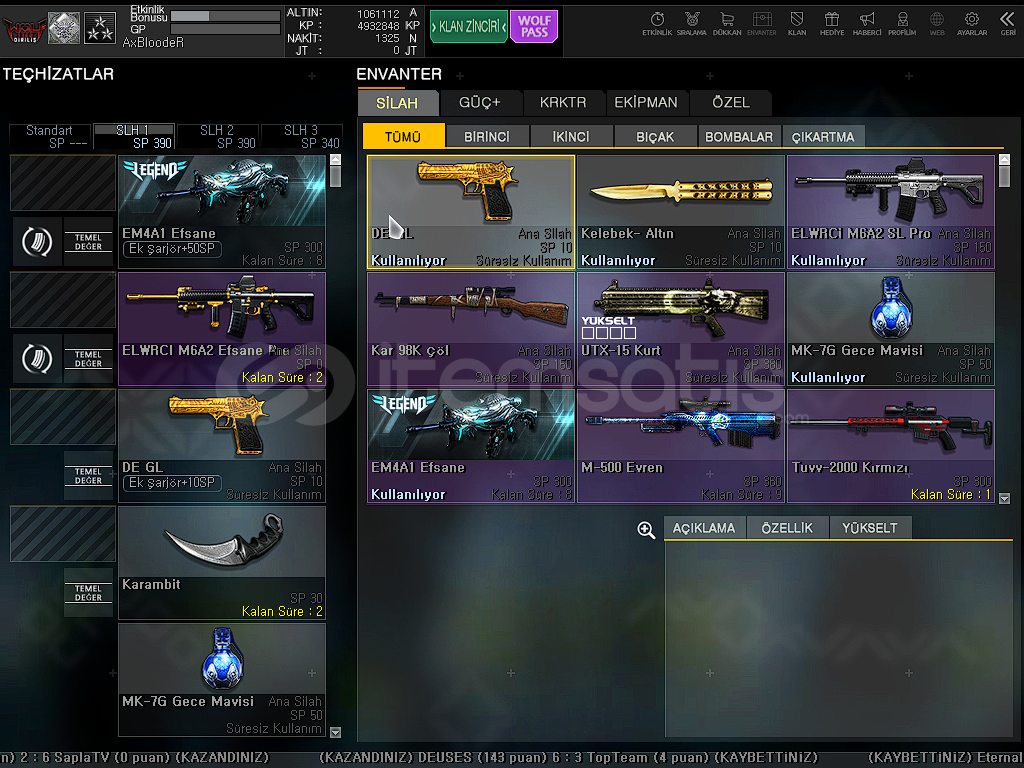Select Kar 98K çöl rifle in inventory
The height and width of the screenshot is (768, 1024).
point(471,329)
